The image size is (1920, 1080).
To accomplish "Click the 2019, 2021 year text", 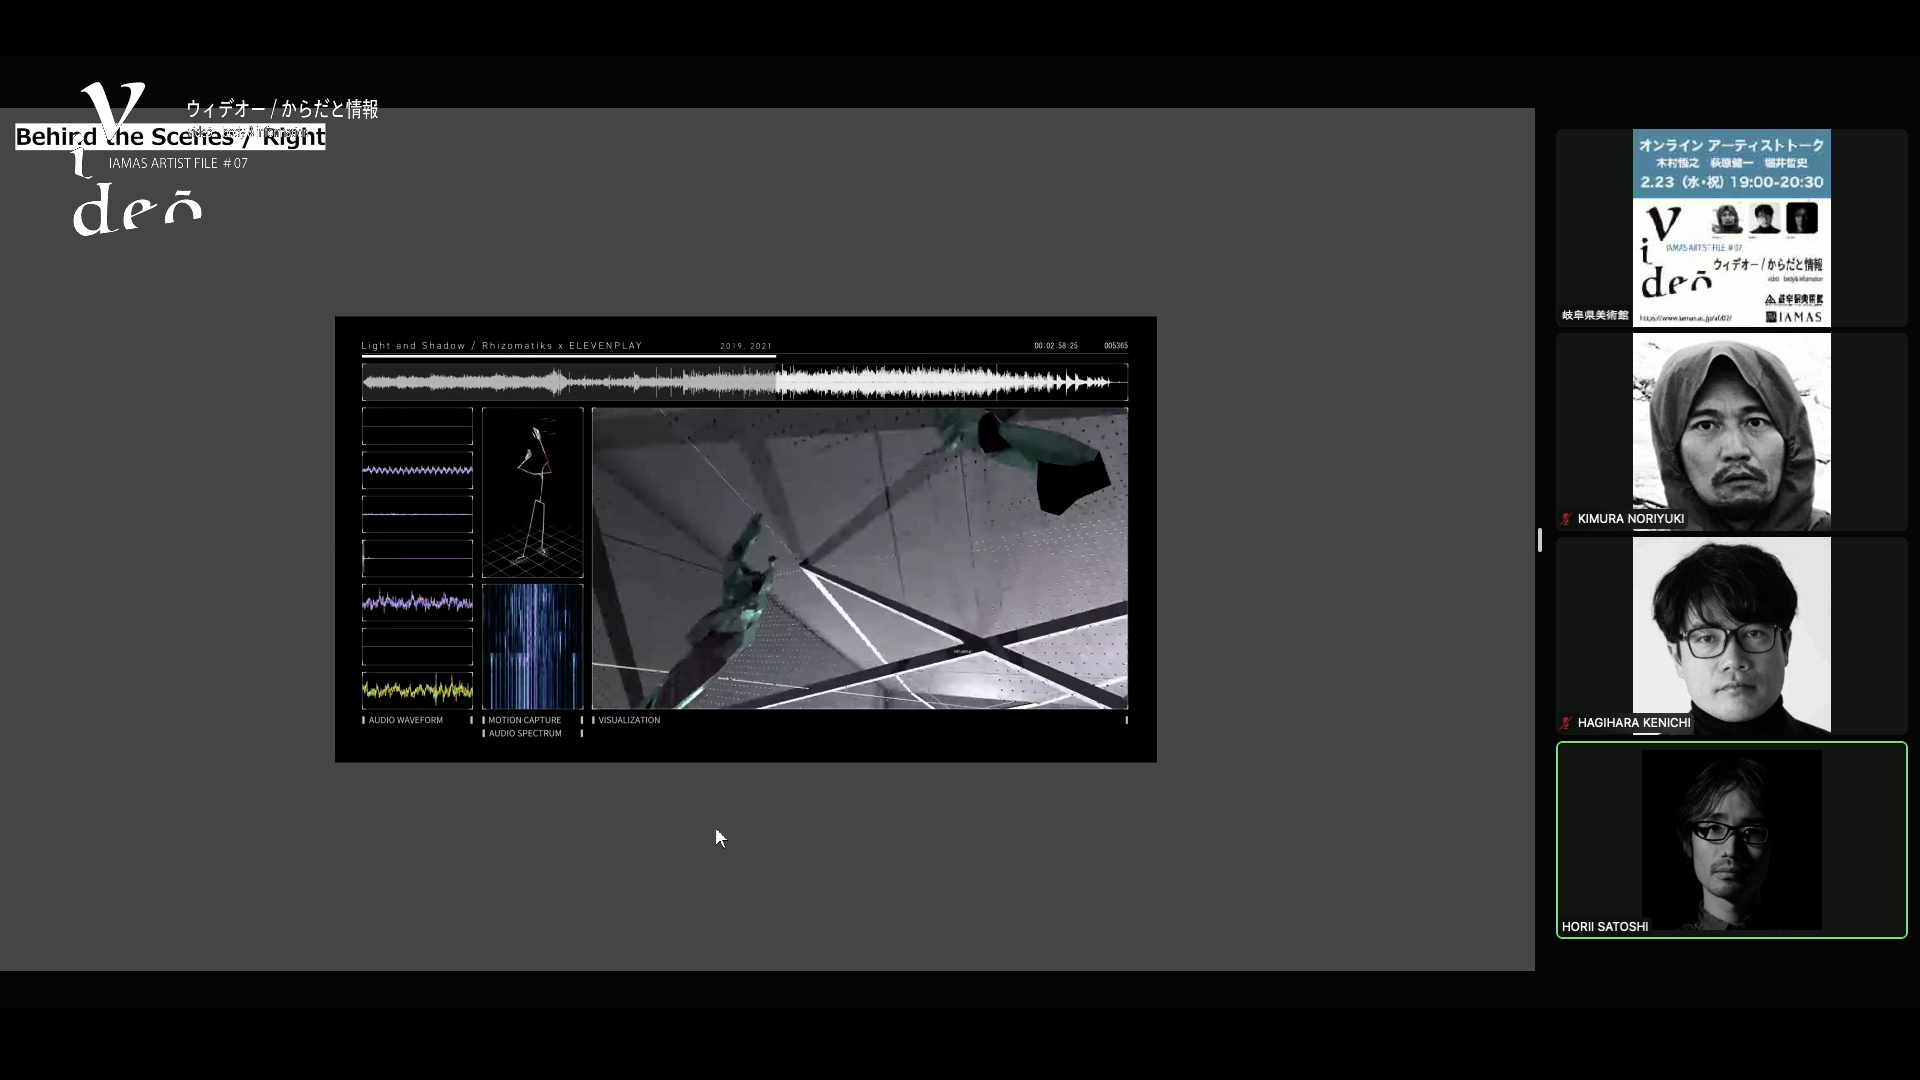I will coord(746,346).
